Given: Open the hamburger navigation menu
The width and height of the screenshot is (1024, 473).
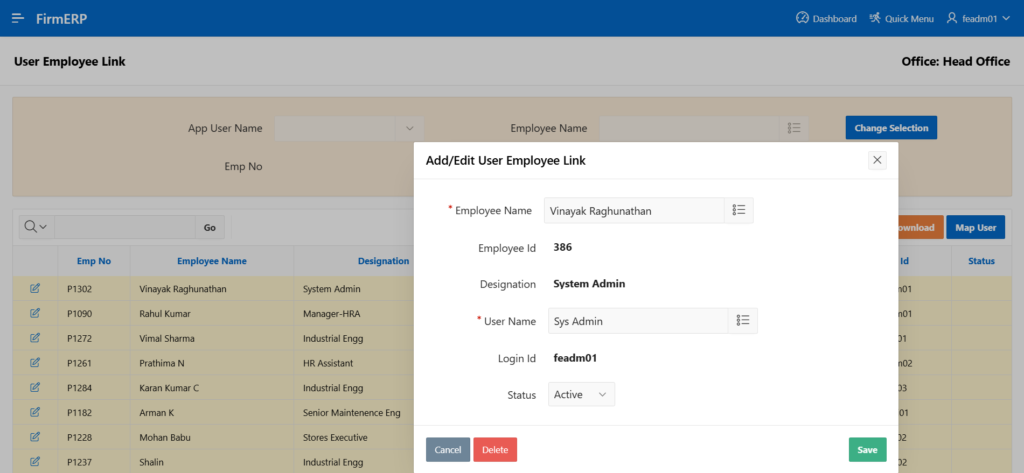Looking at the screenshot, I should 18,18.
